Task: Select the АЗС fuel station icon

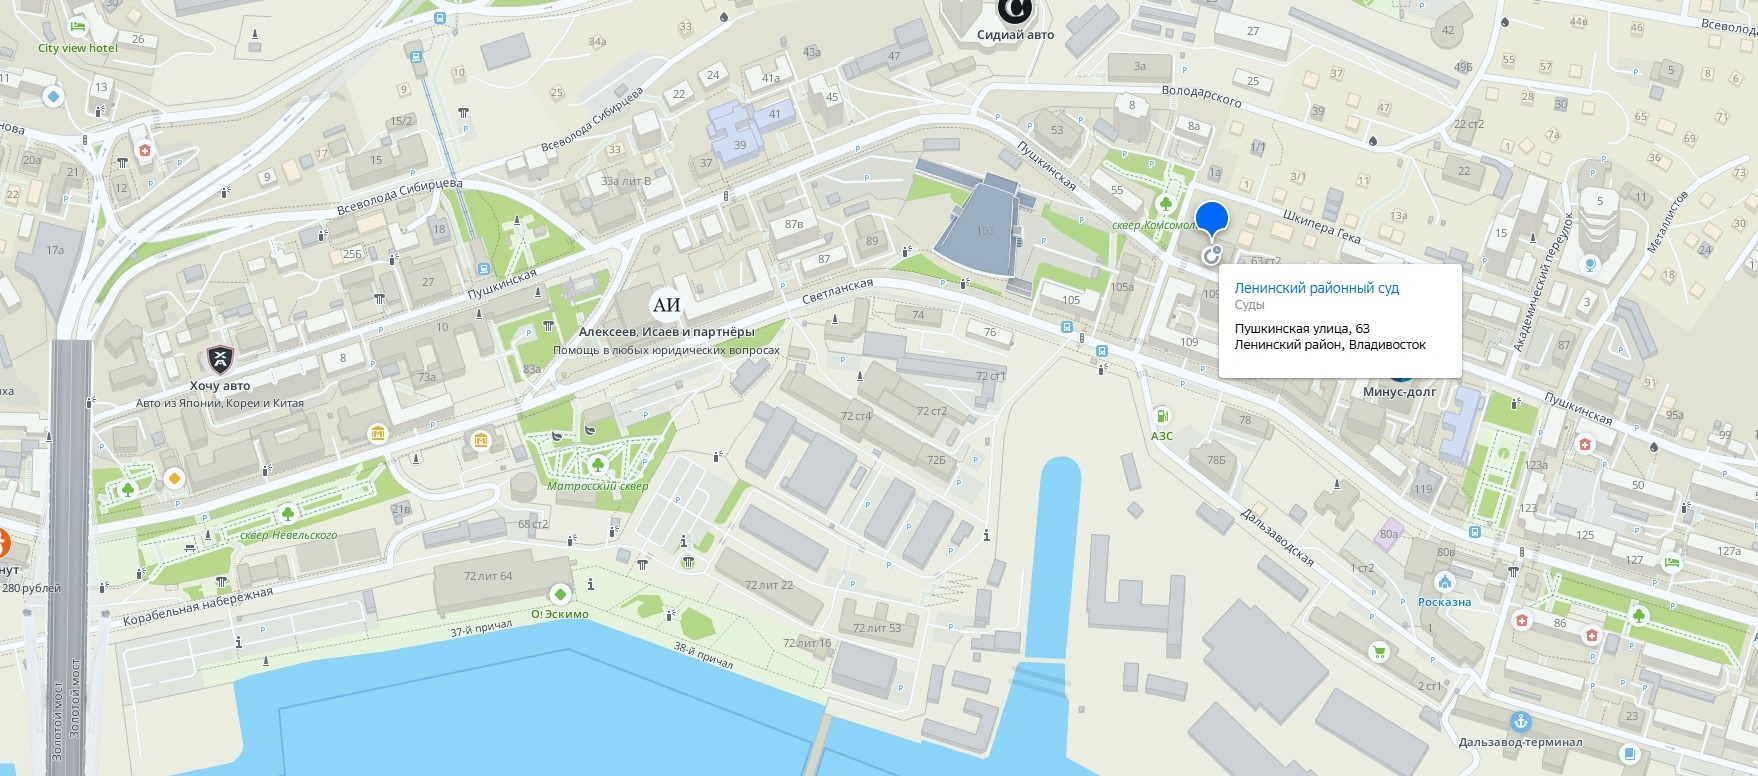Action: click(x=1161, y=415)
